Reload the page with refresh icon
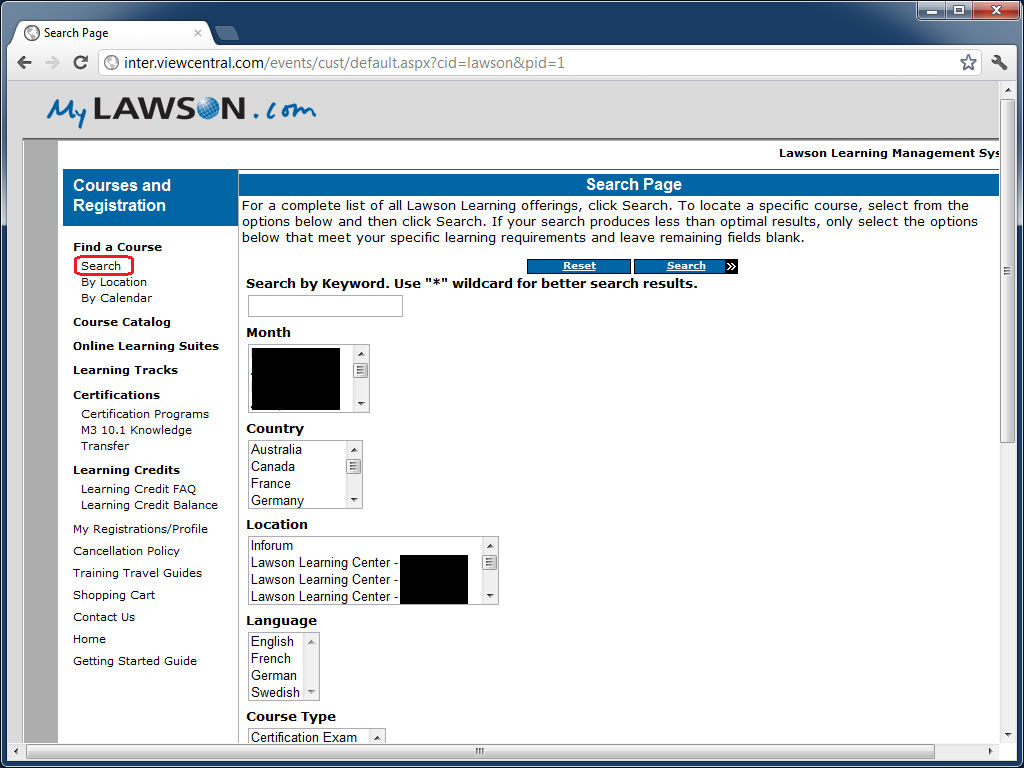The width and height of the screenshot is (1024, 768). (x=81, y=63)
